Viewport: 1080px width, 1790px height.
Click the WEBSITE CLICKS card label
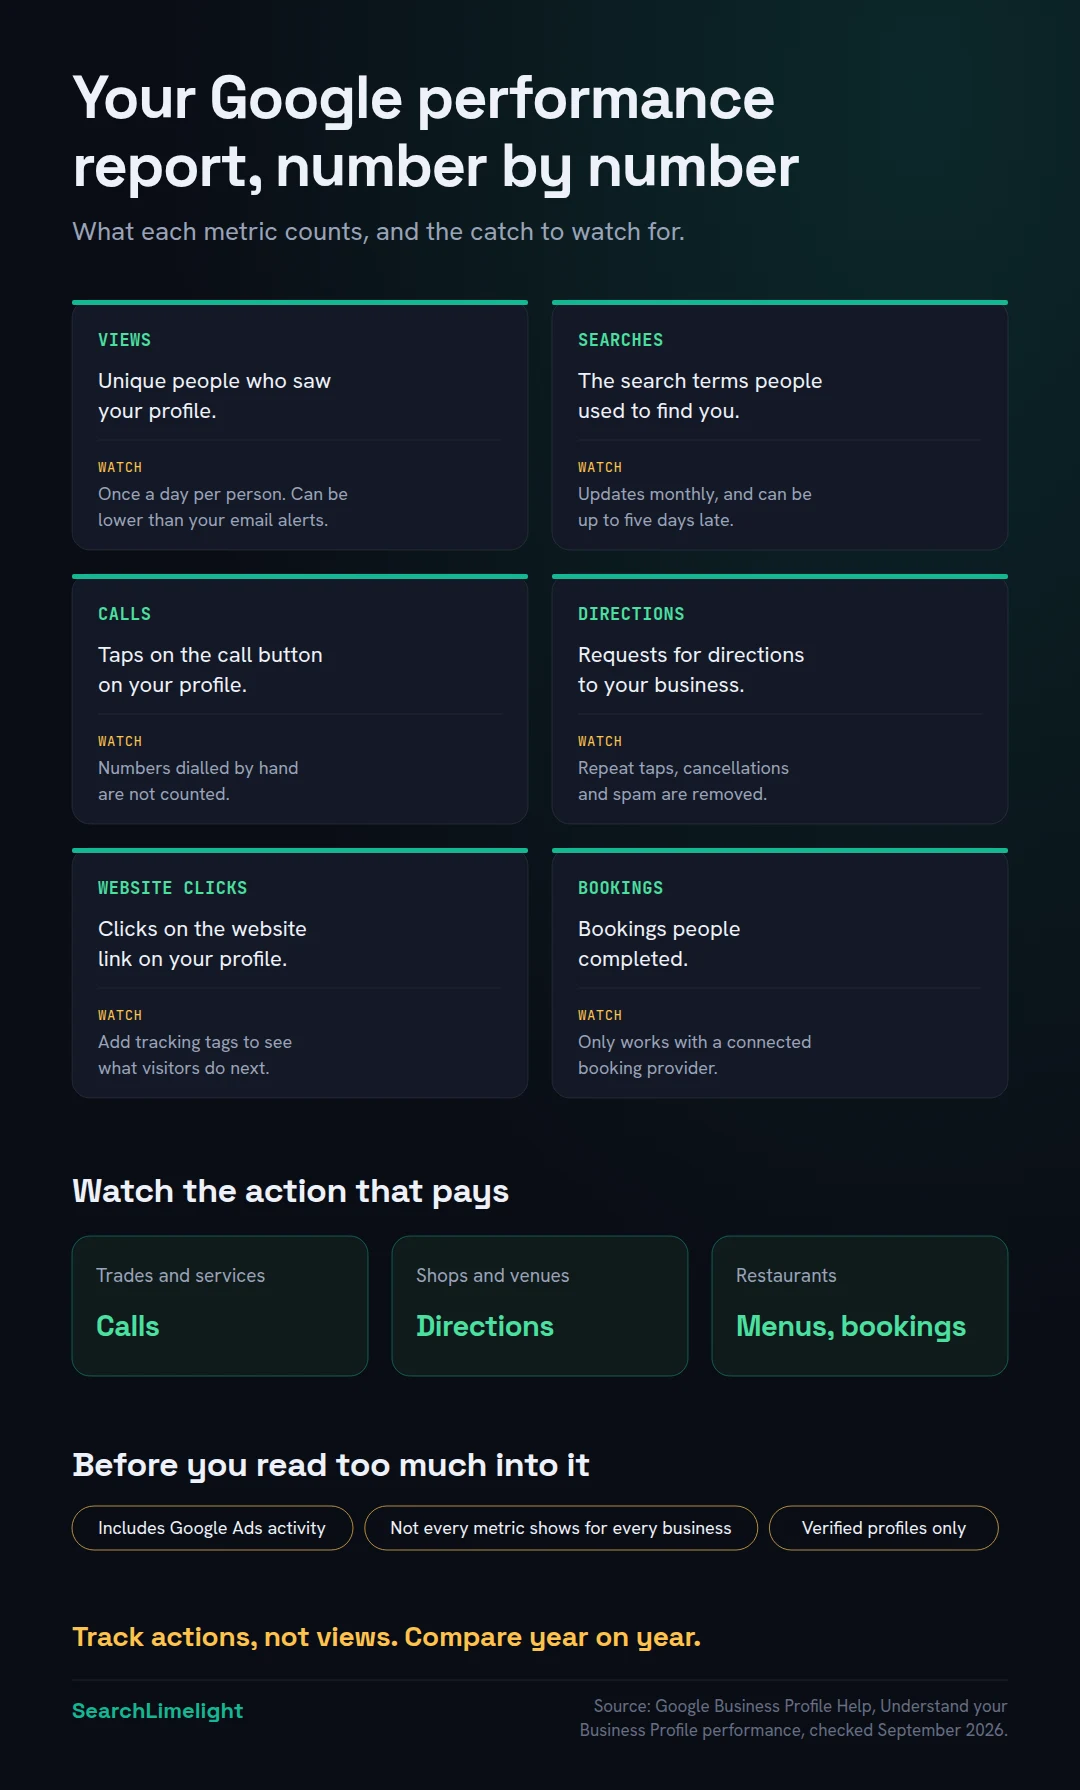click(172, 888)
